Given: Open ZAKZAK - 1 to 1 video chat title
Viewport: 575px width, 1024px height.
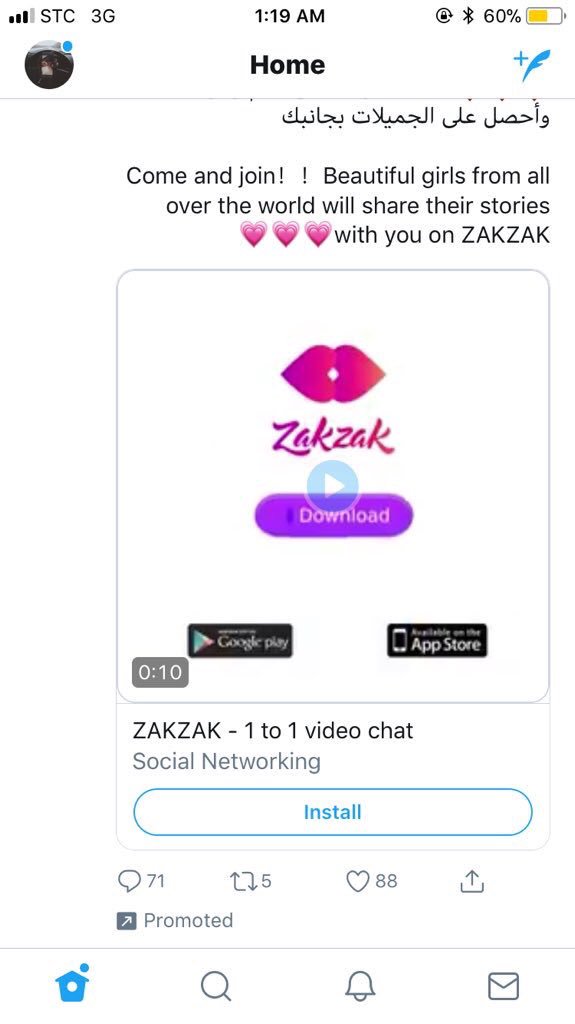Looking at the screenshot, I should click(273, 730).
